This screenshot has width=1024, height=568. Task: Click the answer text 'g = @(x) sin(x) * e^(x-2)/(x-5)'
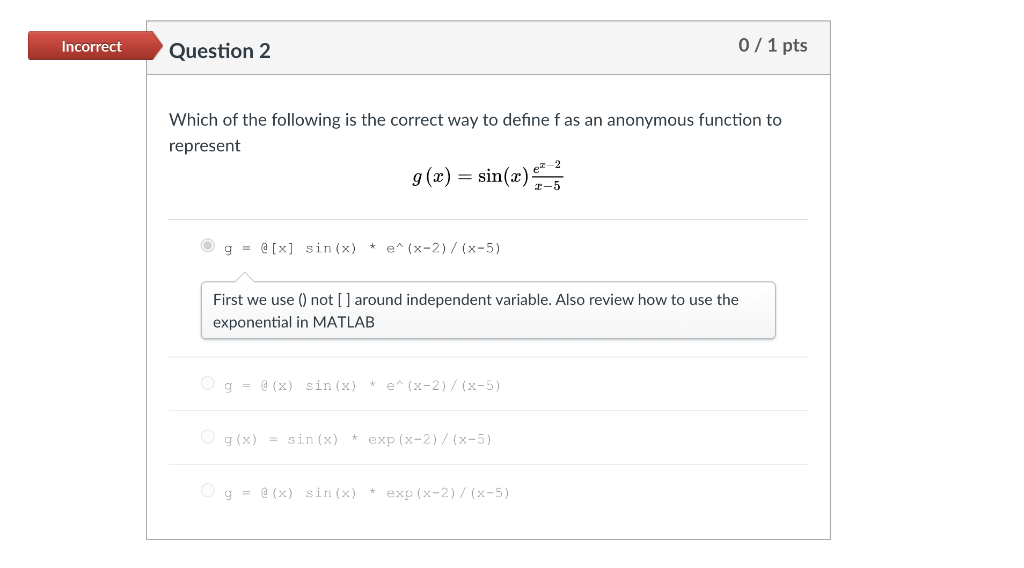tap(362, 385)
